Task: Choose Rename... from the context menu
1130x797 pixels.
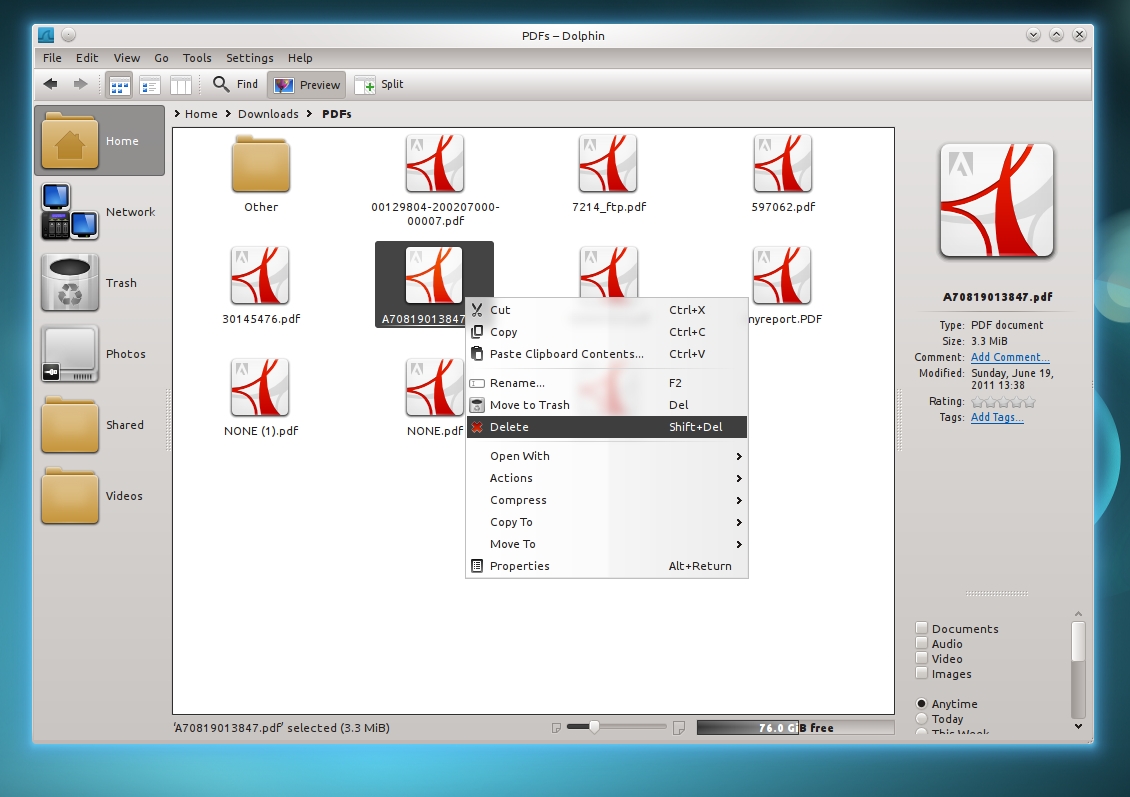Action: point(607,383)
